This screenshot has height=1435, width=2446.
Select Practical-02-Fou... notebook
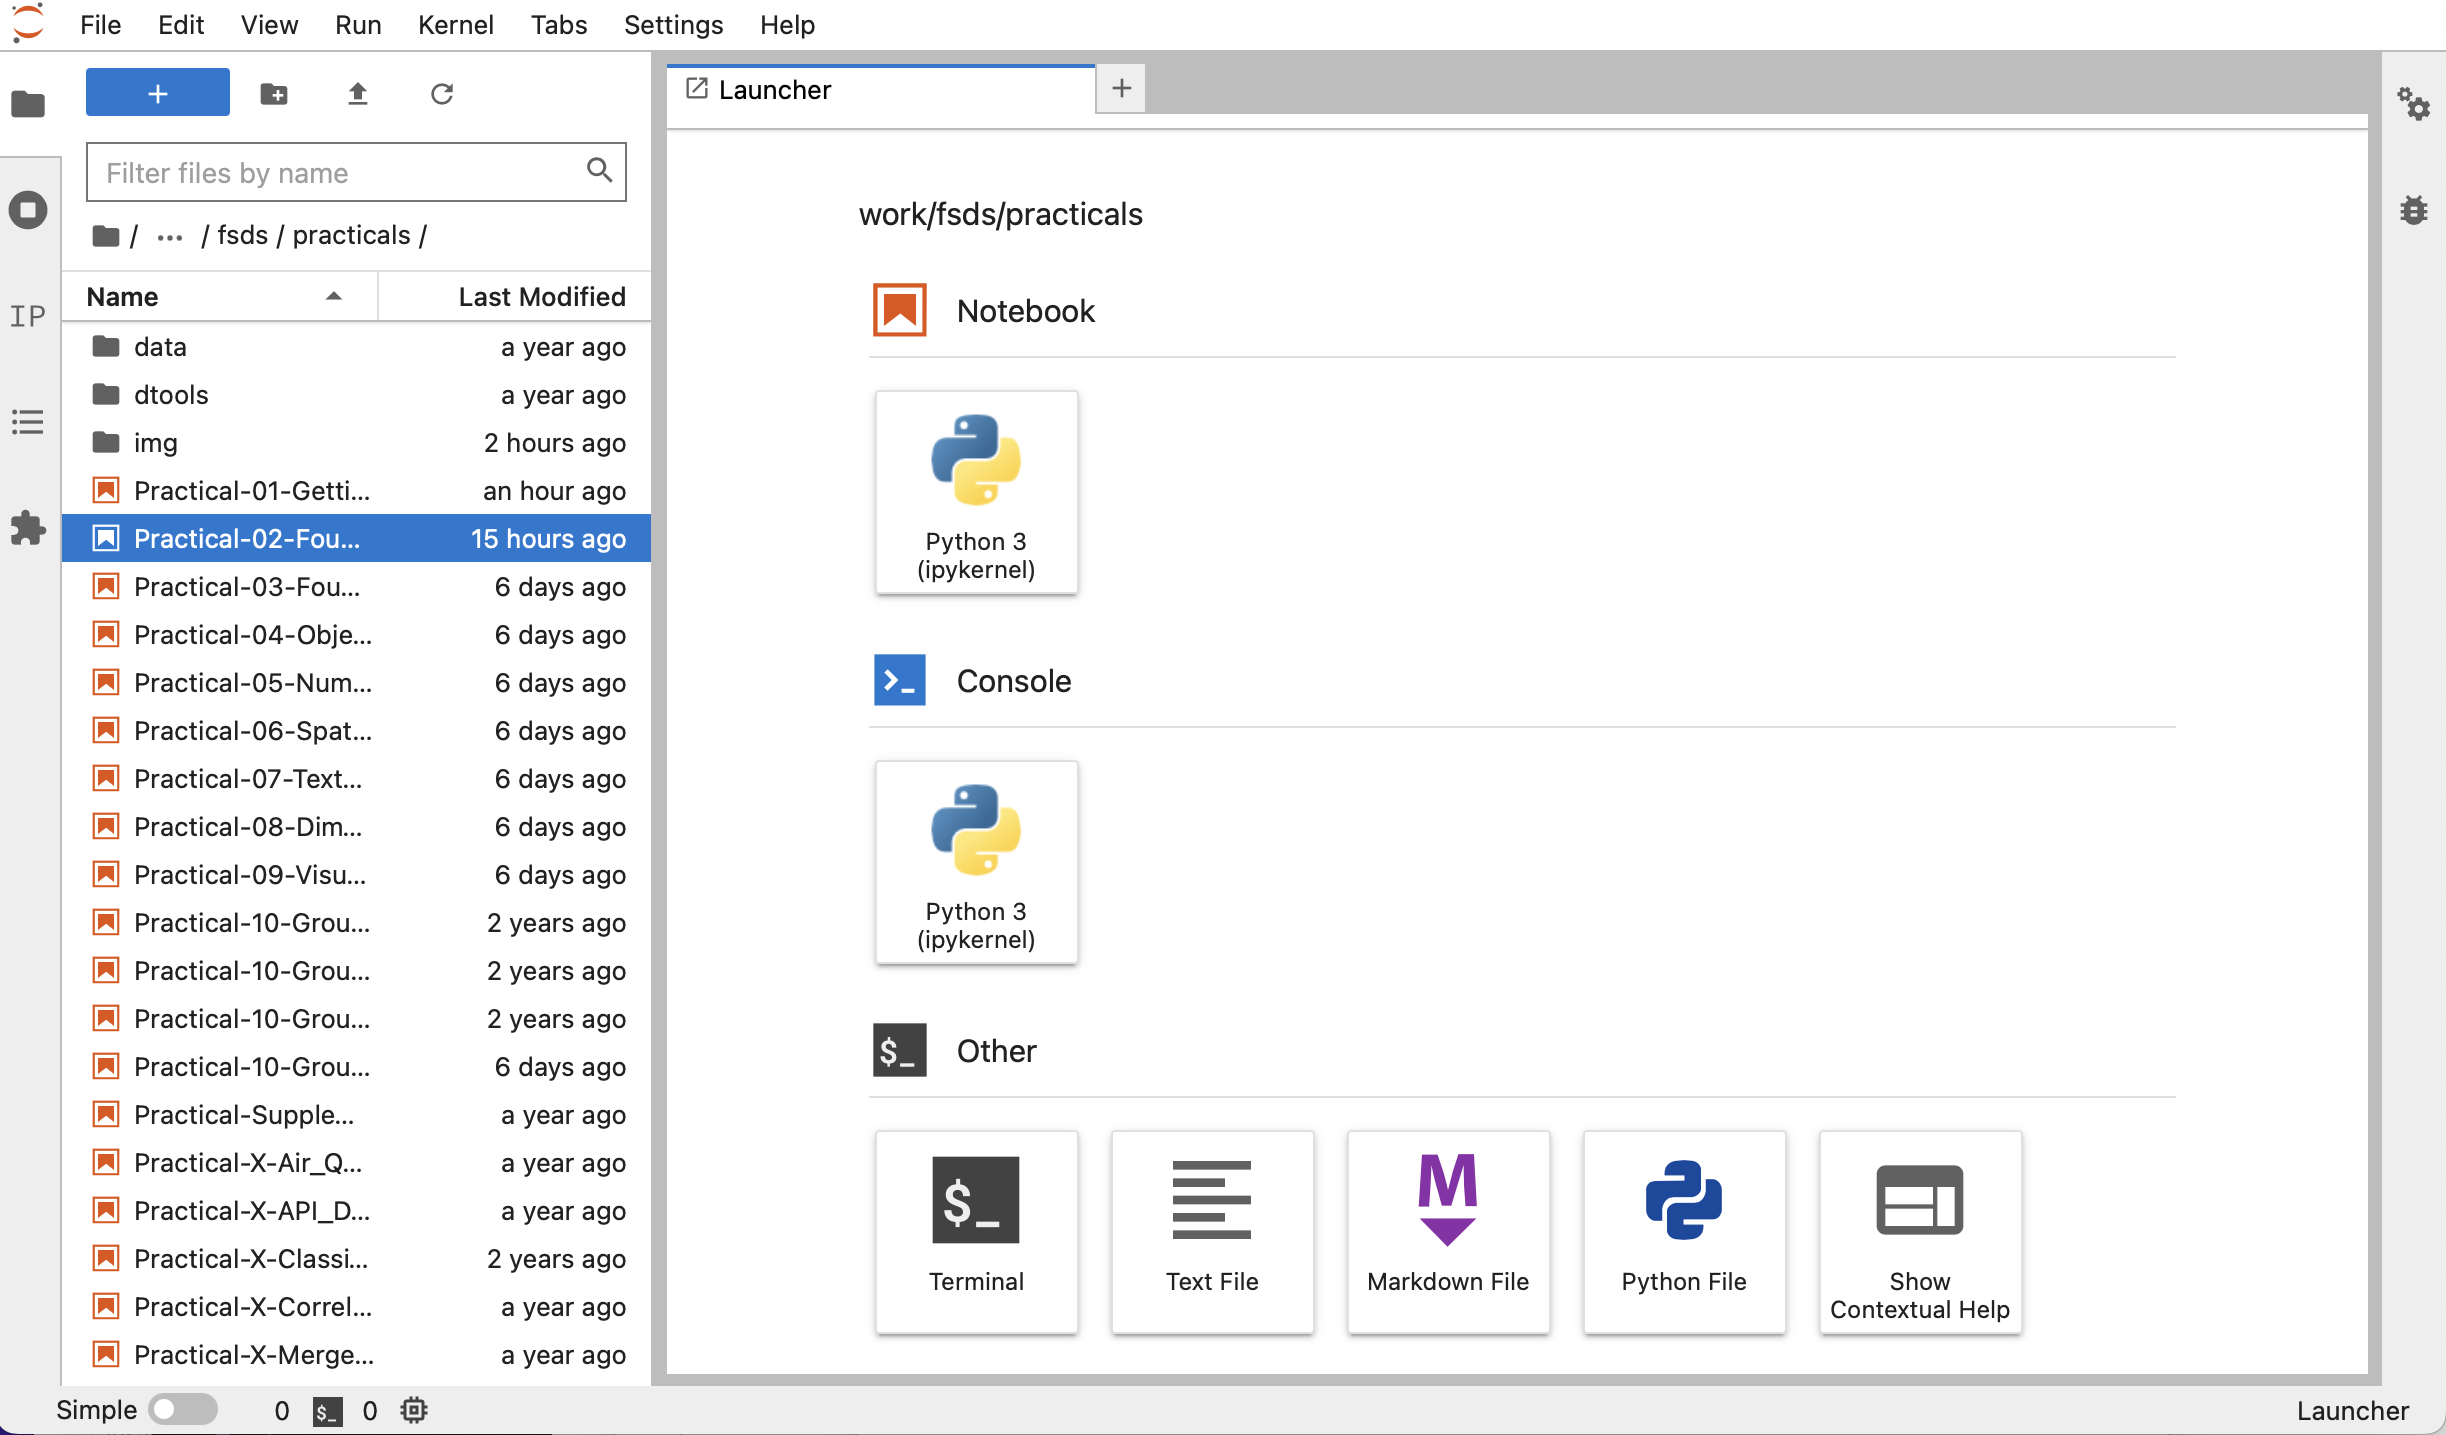click(x=356, y=539)
